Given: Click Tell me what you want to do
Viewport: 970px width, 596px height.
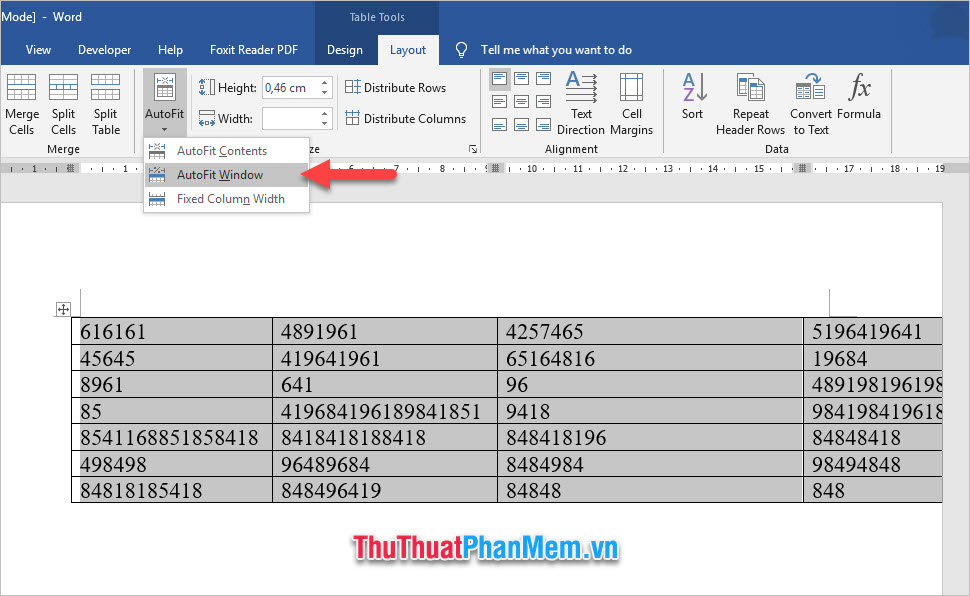Looking at the screenshot, I should (x=556, y=50).
